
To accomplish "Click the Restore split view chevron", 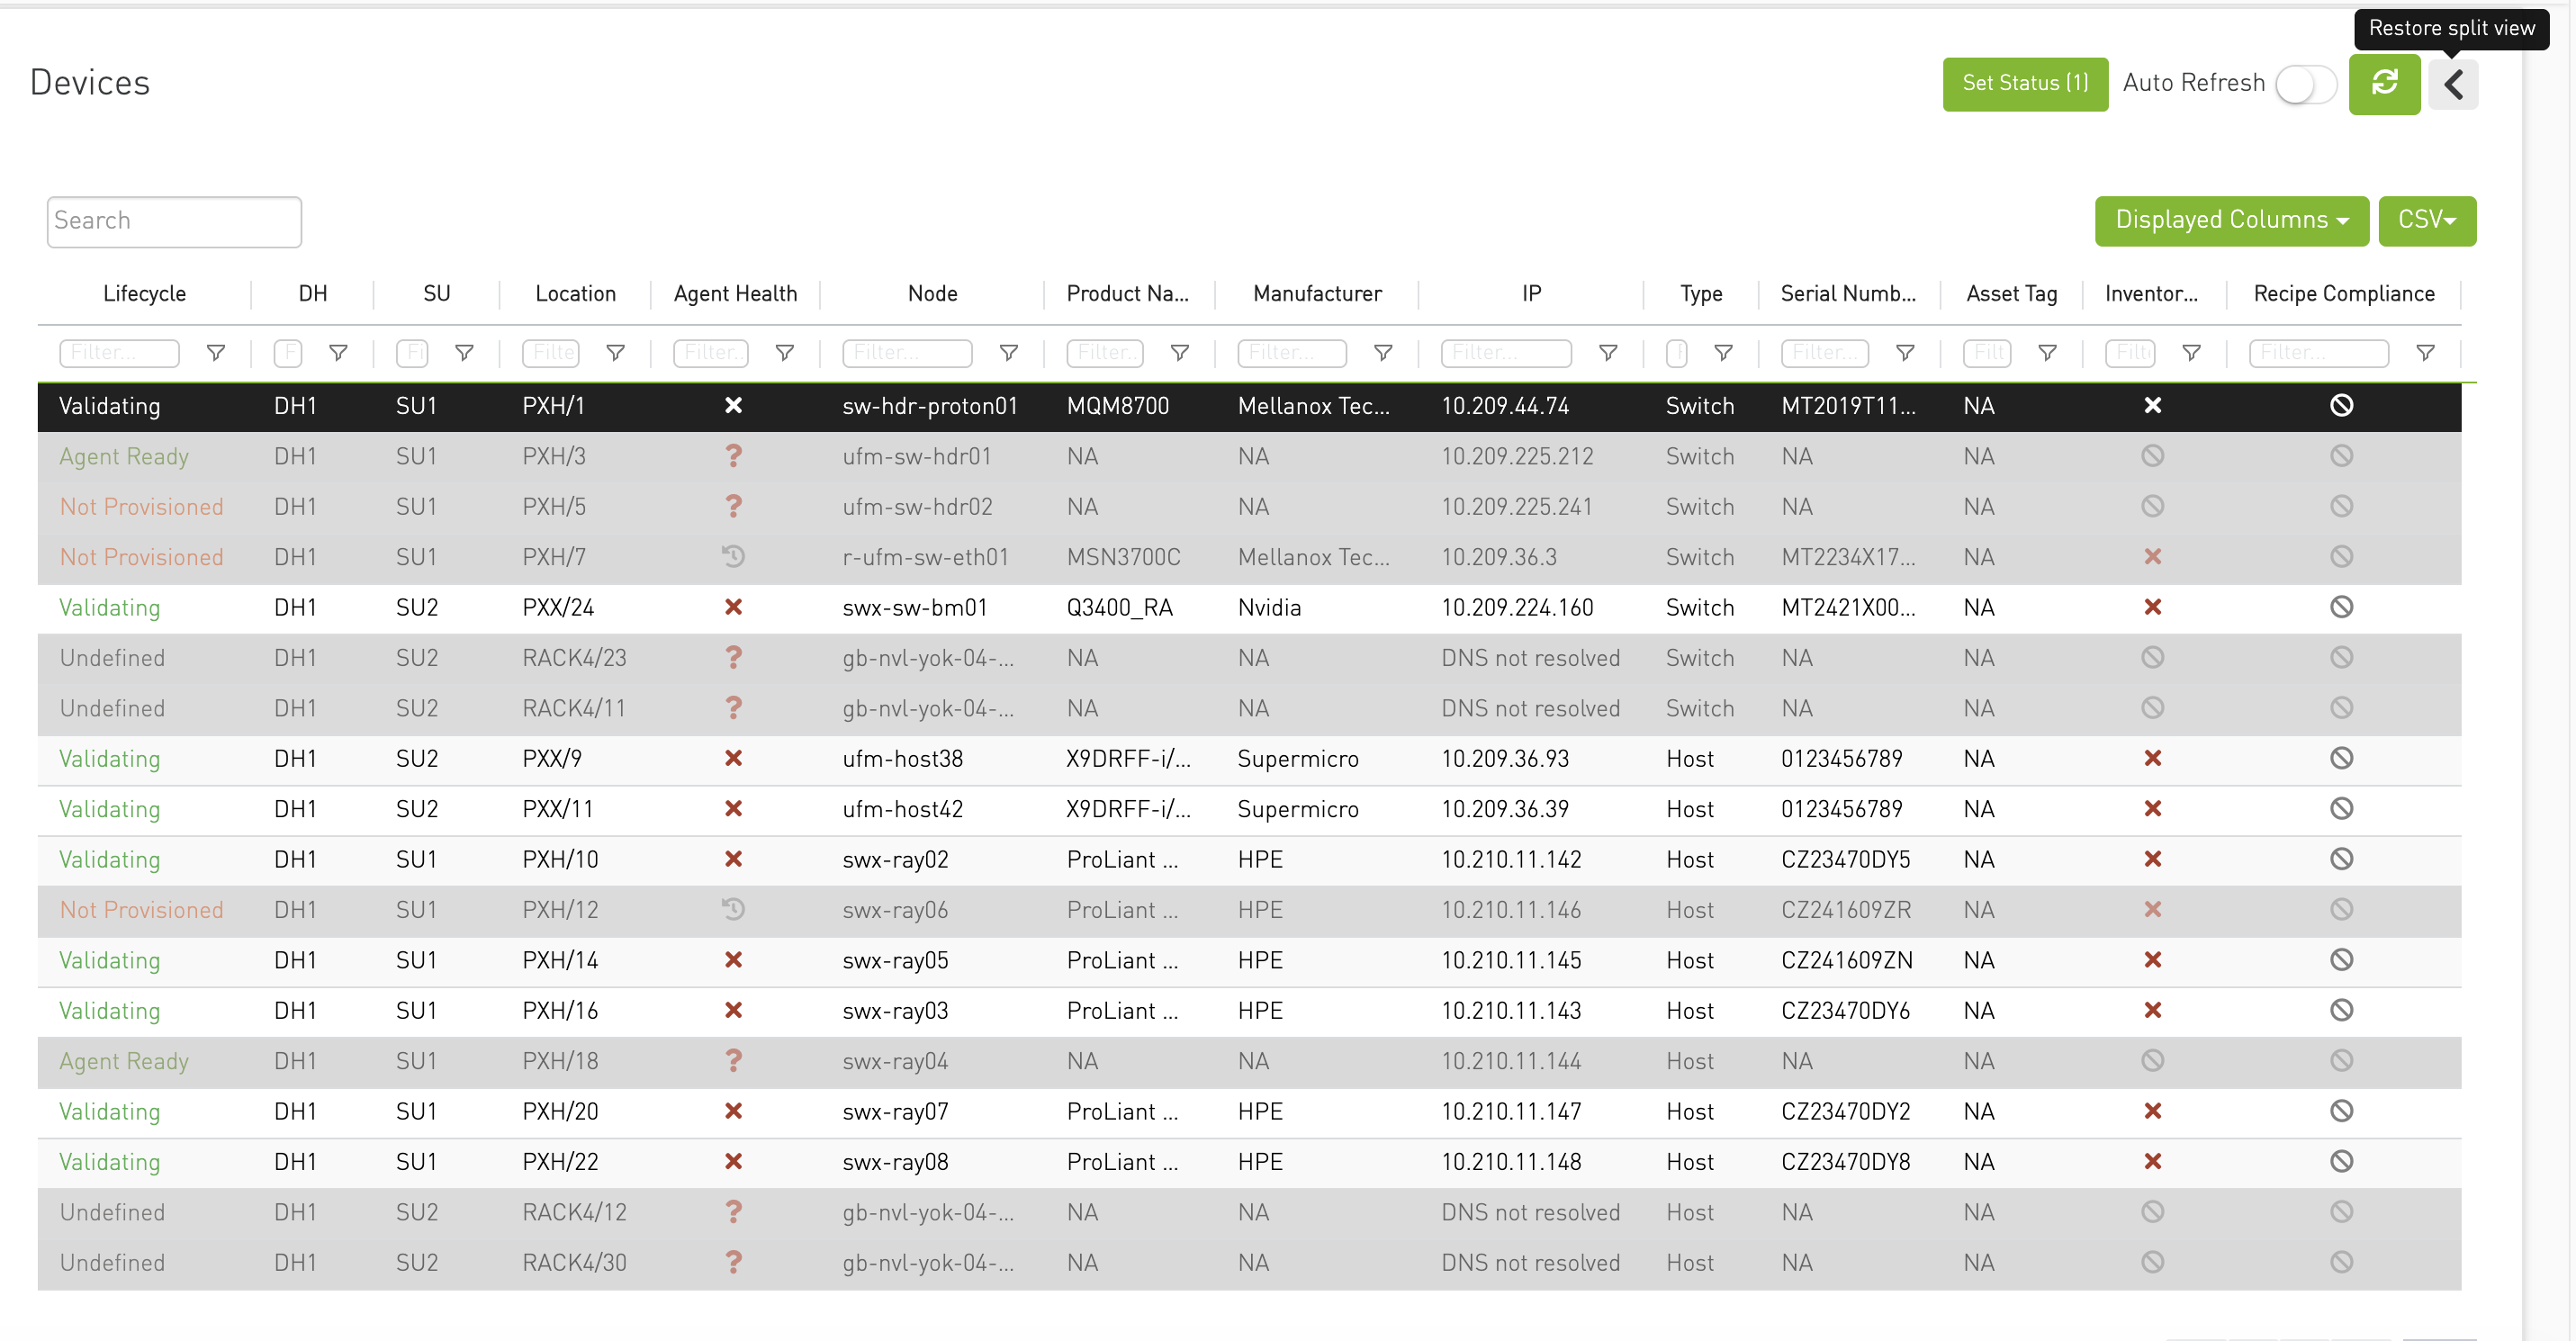I will tap(2453, 84).
